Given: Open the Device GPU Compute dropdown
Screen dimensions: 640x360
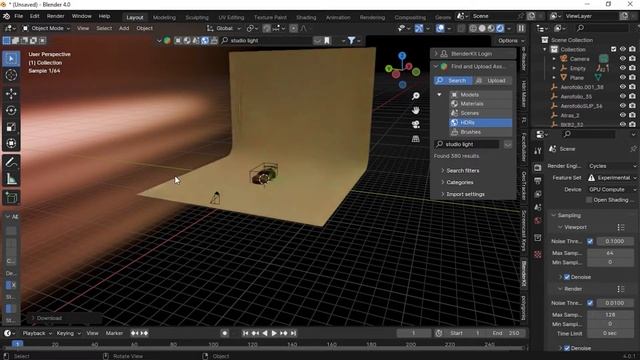Looking at the screenshot, I should [612, 189].
